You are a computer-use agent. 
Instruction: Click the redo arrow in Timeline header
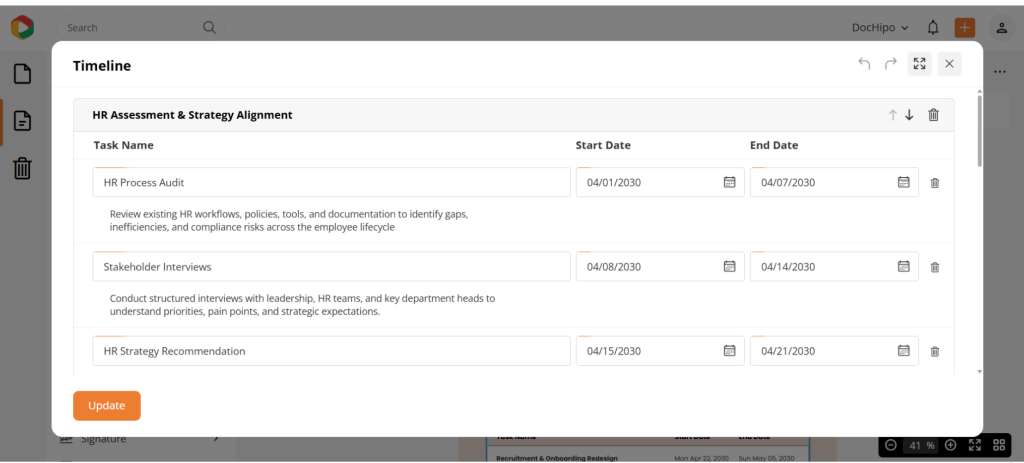click(x=890, y=64)
